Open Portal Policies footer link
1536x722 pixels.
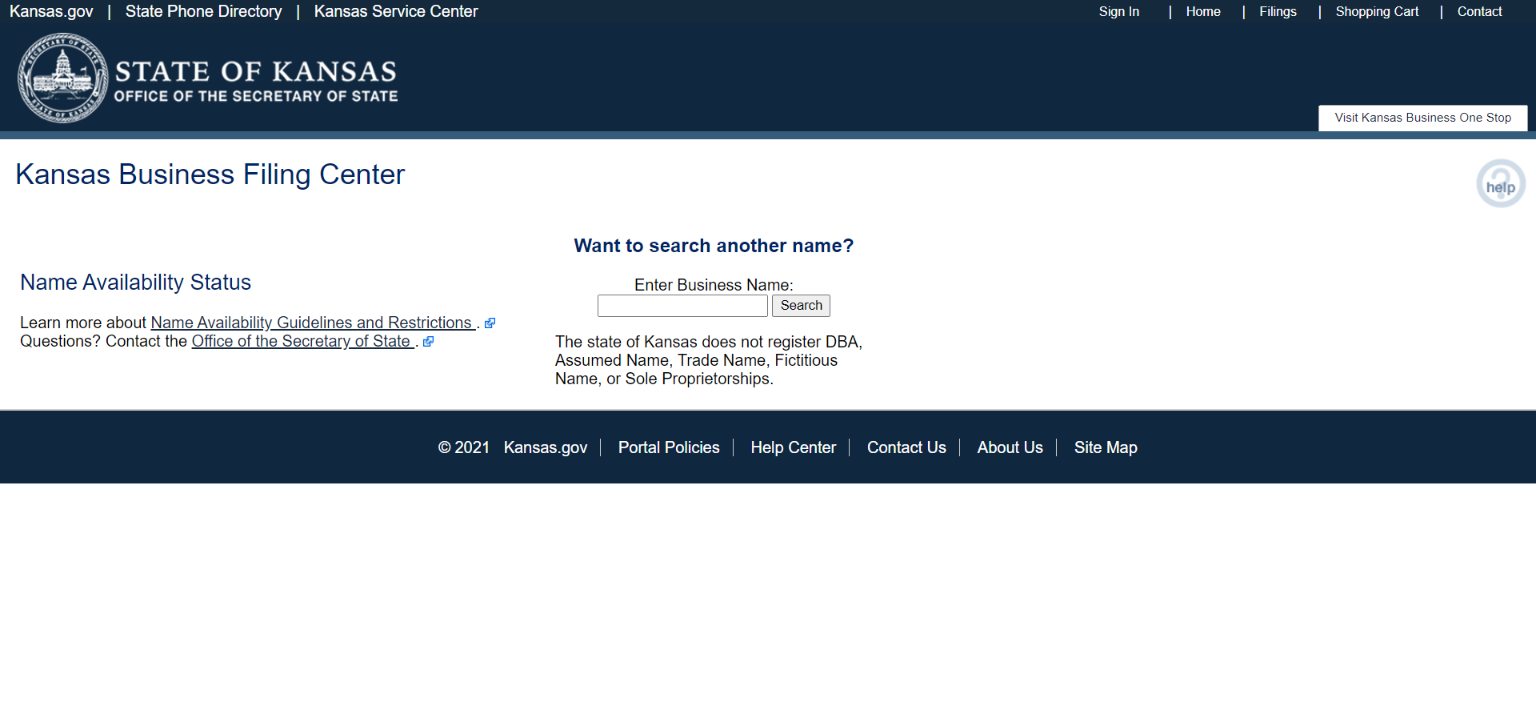coord(669,448)
